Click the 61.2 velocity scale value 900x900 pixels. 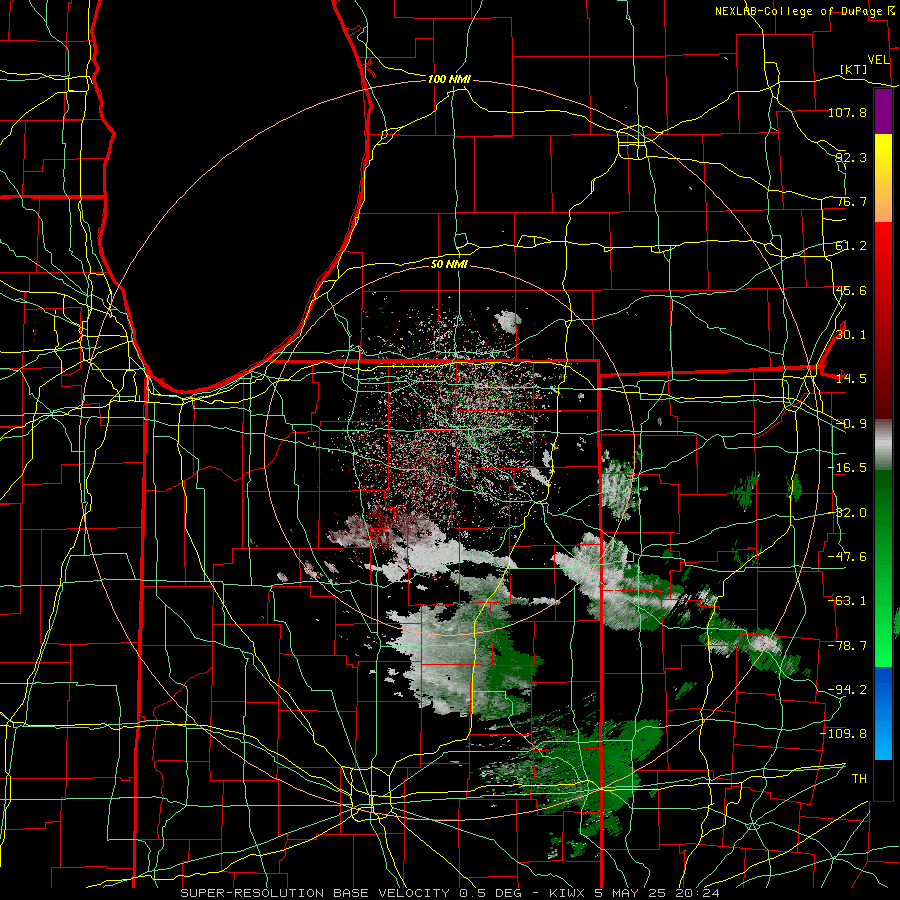click(x=851, y=246)
